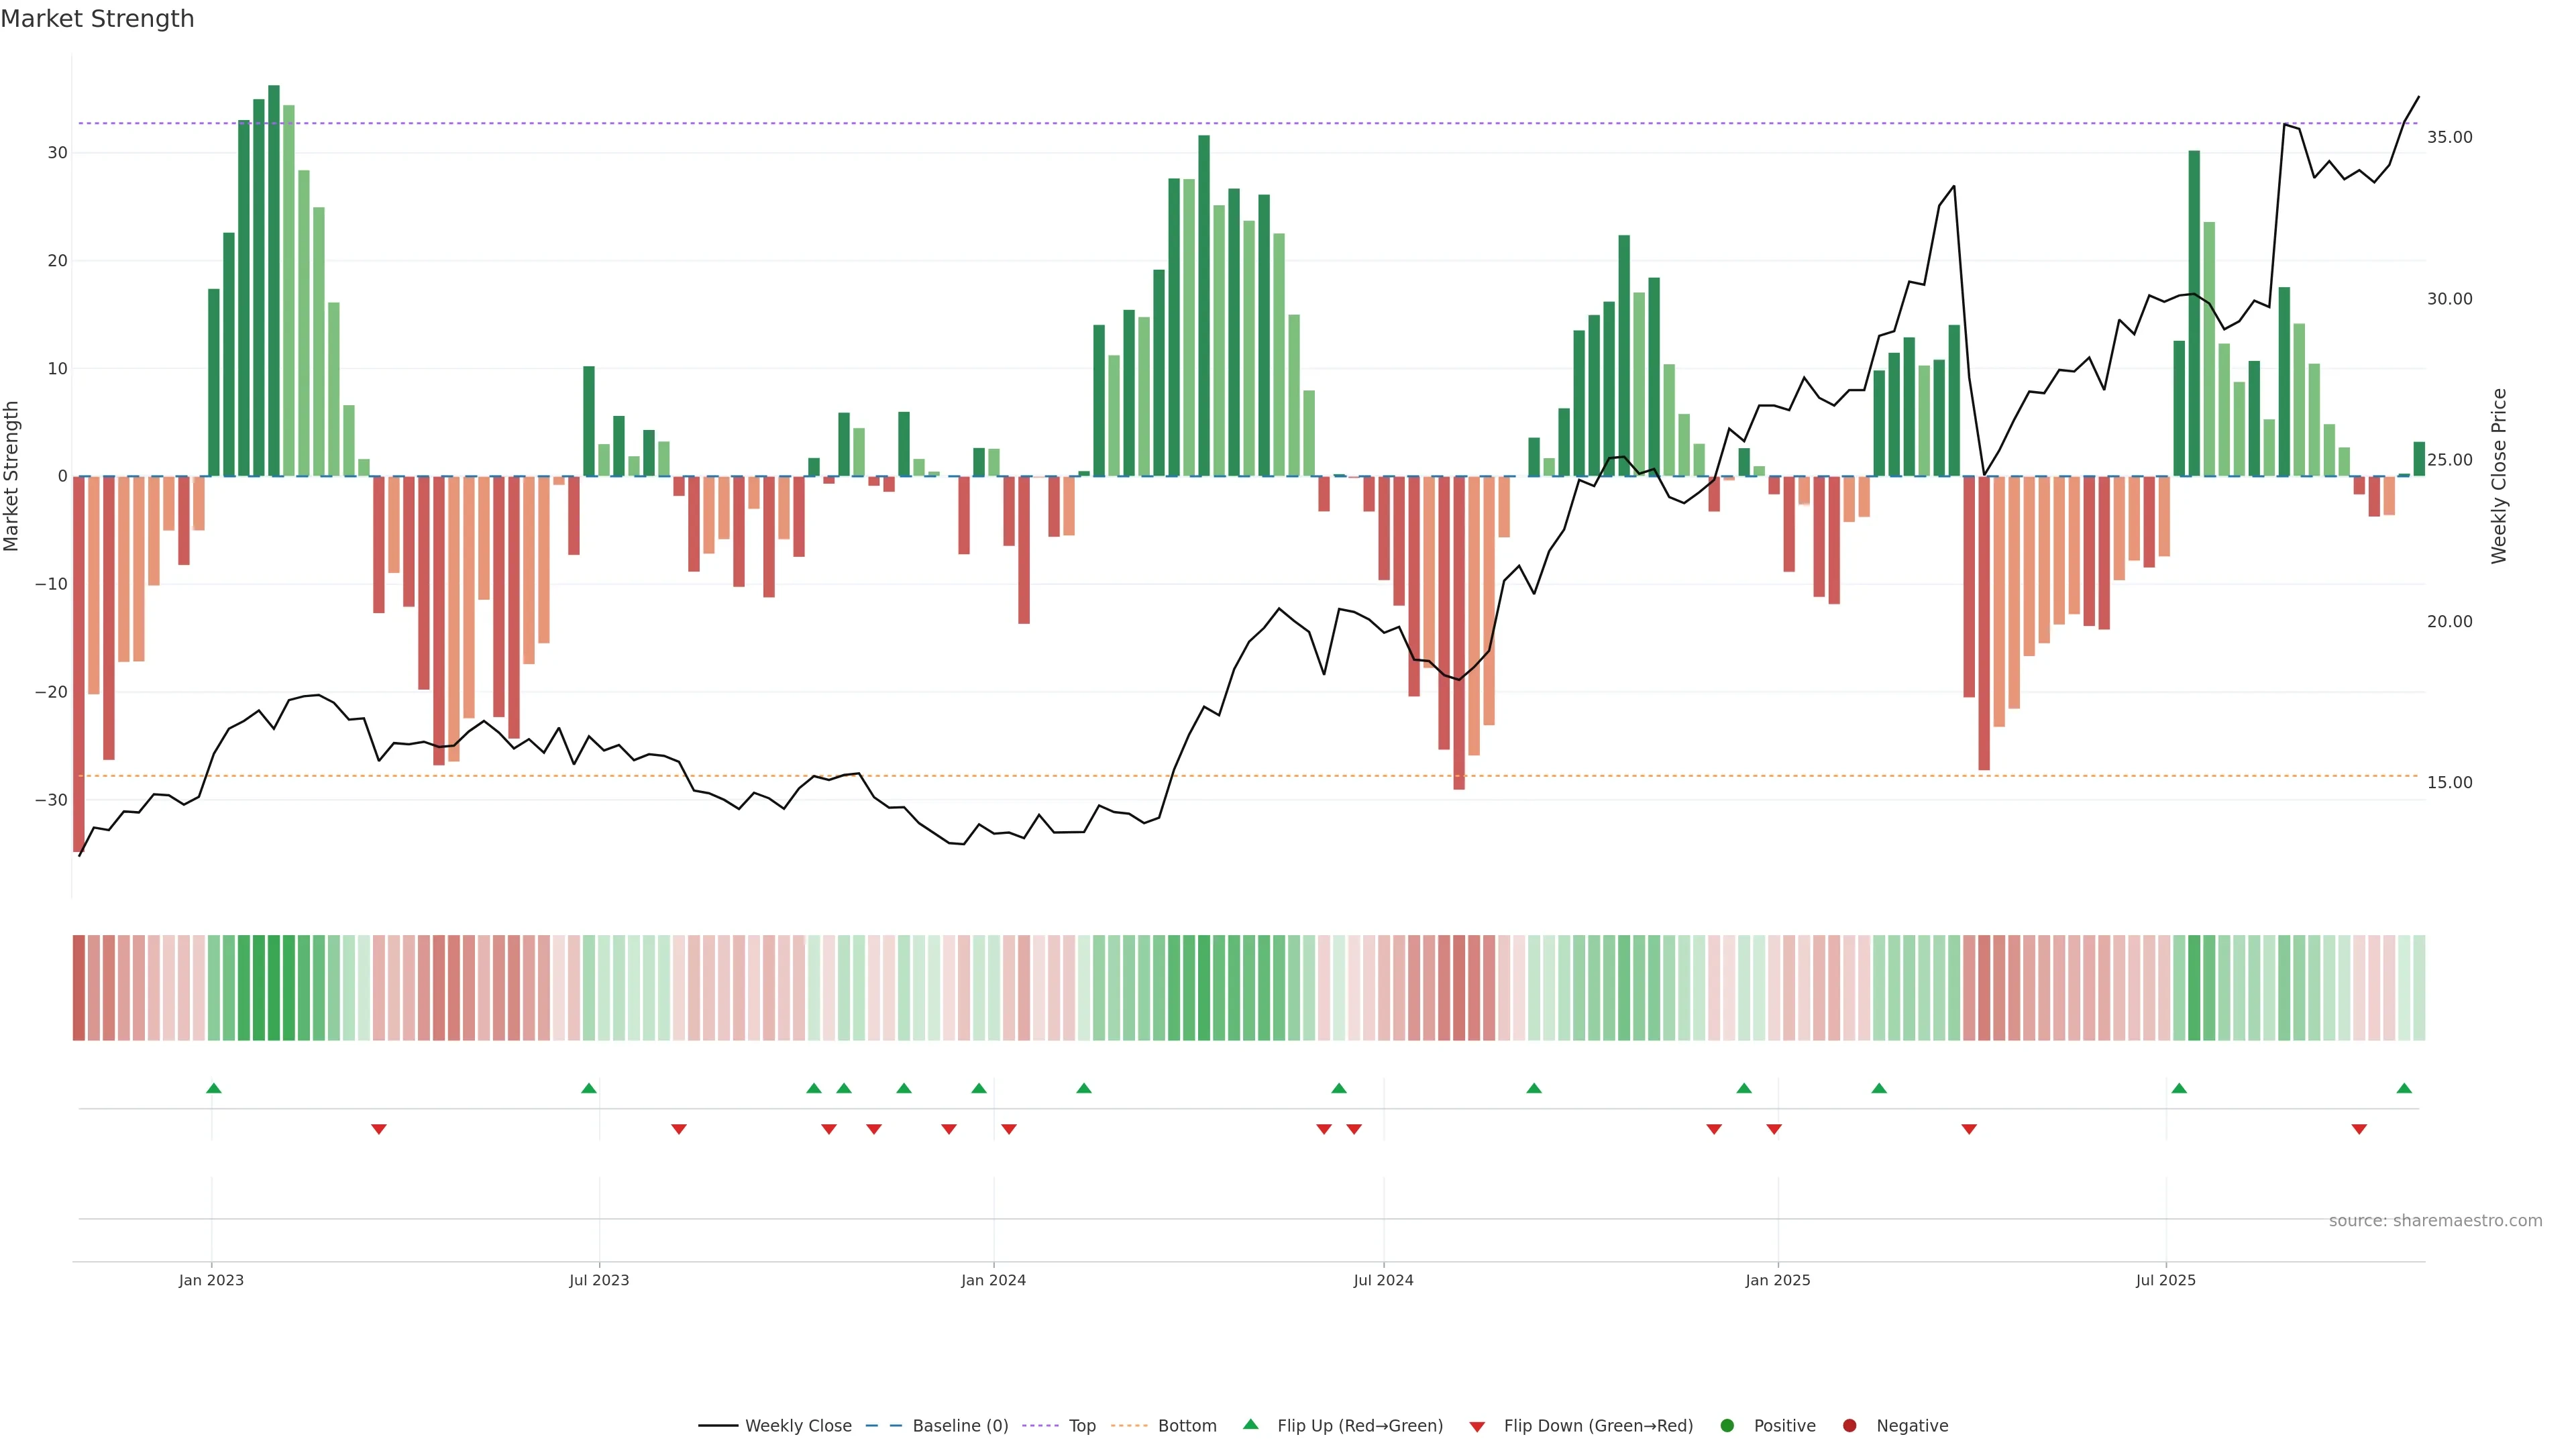Viewport: 2576px width, 1449px height.
Task: Click the last red flip-down triangle marker
Action: [x=2359, y=1129]
